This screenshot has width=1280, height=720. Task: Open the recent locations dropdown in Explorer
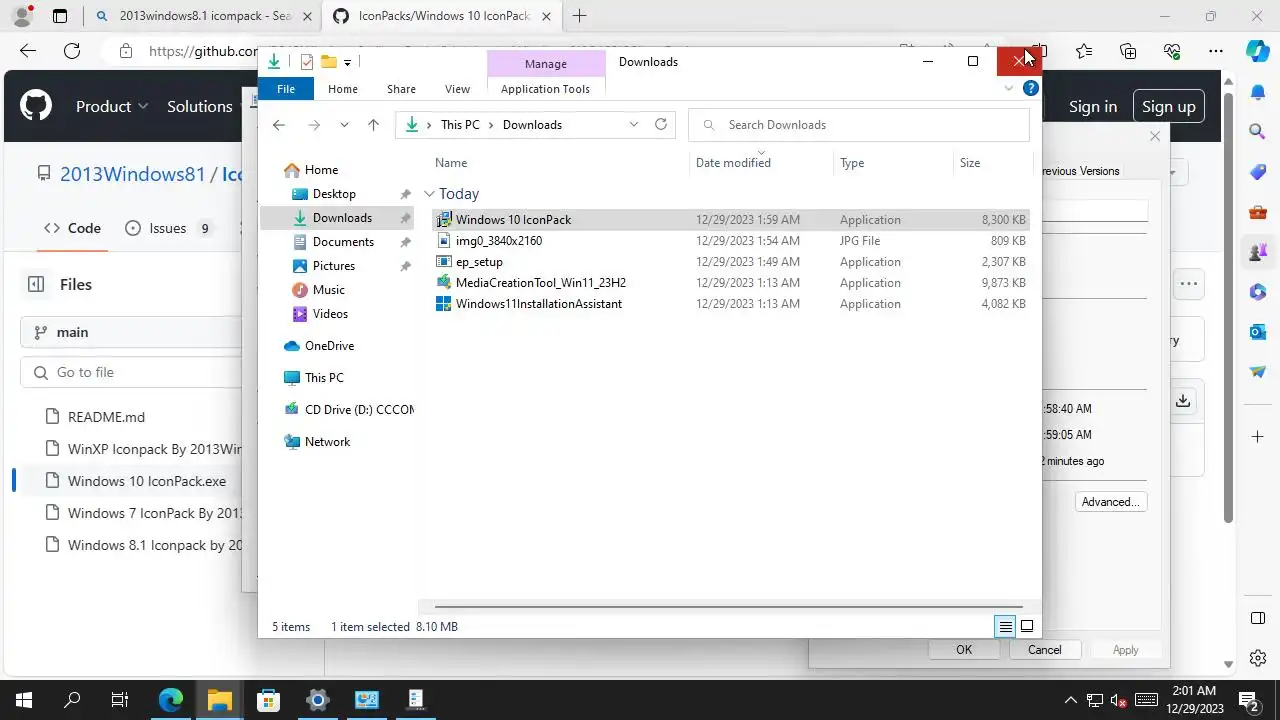pyautogui.click(x=344, y=125)
